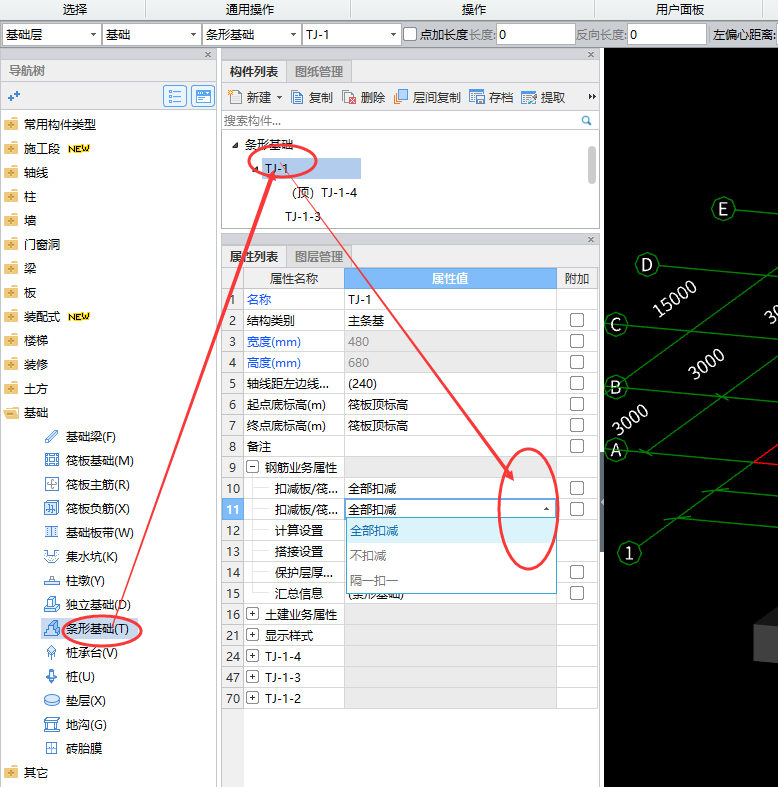
Task: Toggle the 点加长度 checkbox
Action: coord(410,34)
